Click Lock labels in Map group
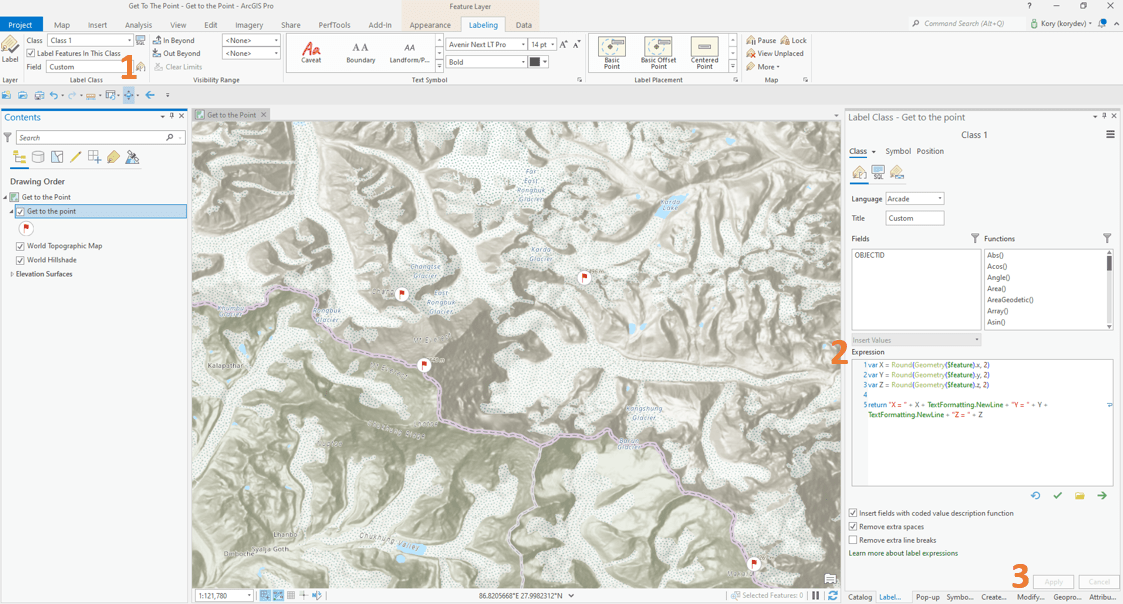Viewport: 1123px width, 604px height. [794, 40]
